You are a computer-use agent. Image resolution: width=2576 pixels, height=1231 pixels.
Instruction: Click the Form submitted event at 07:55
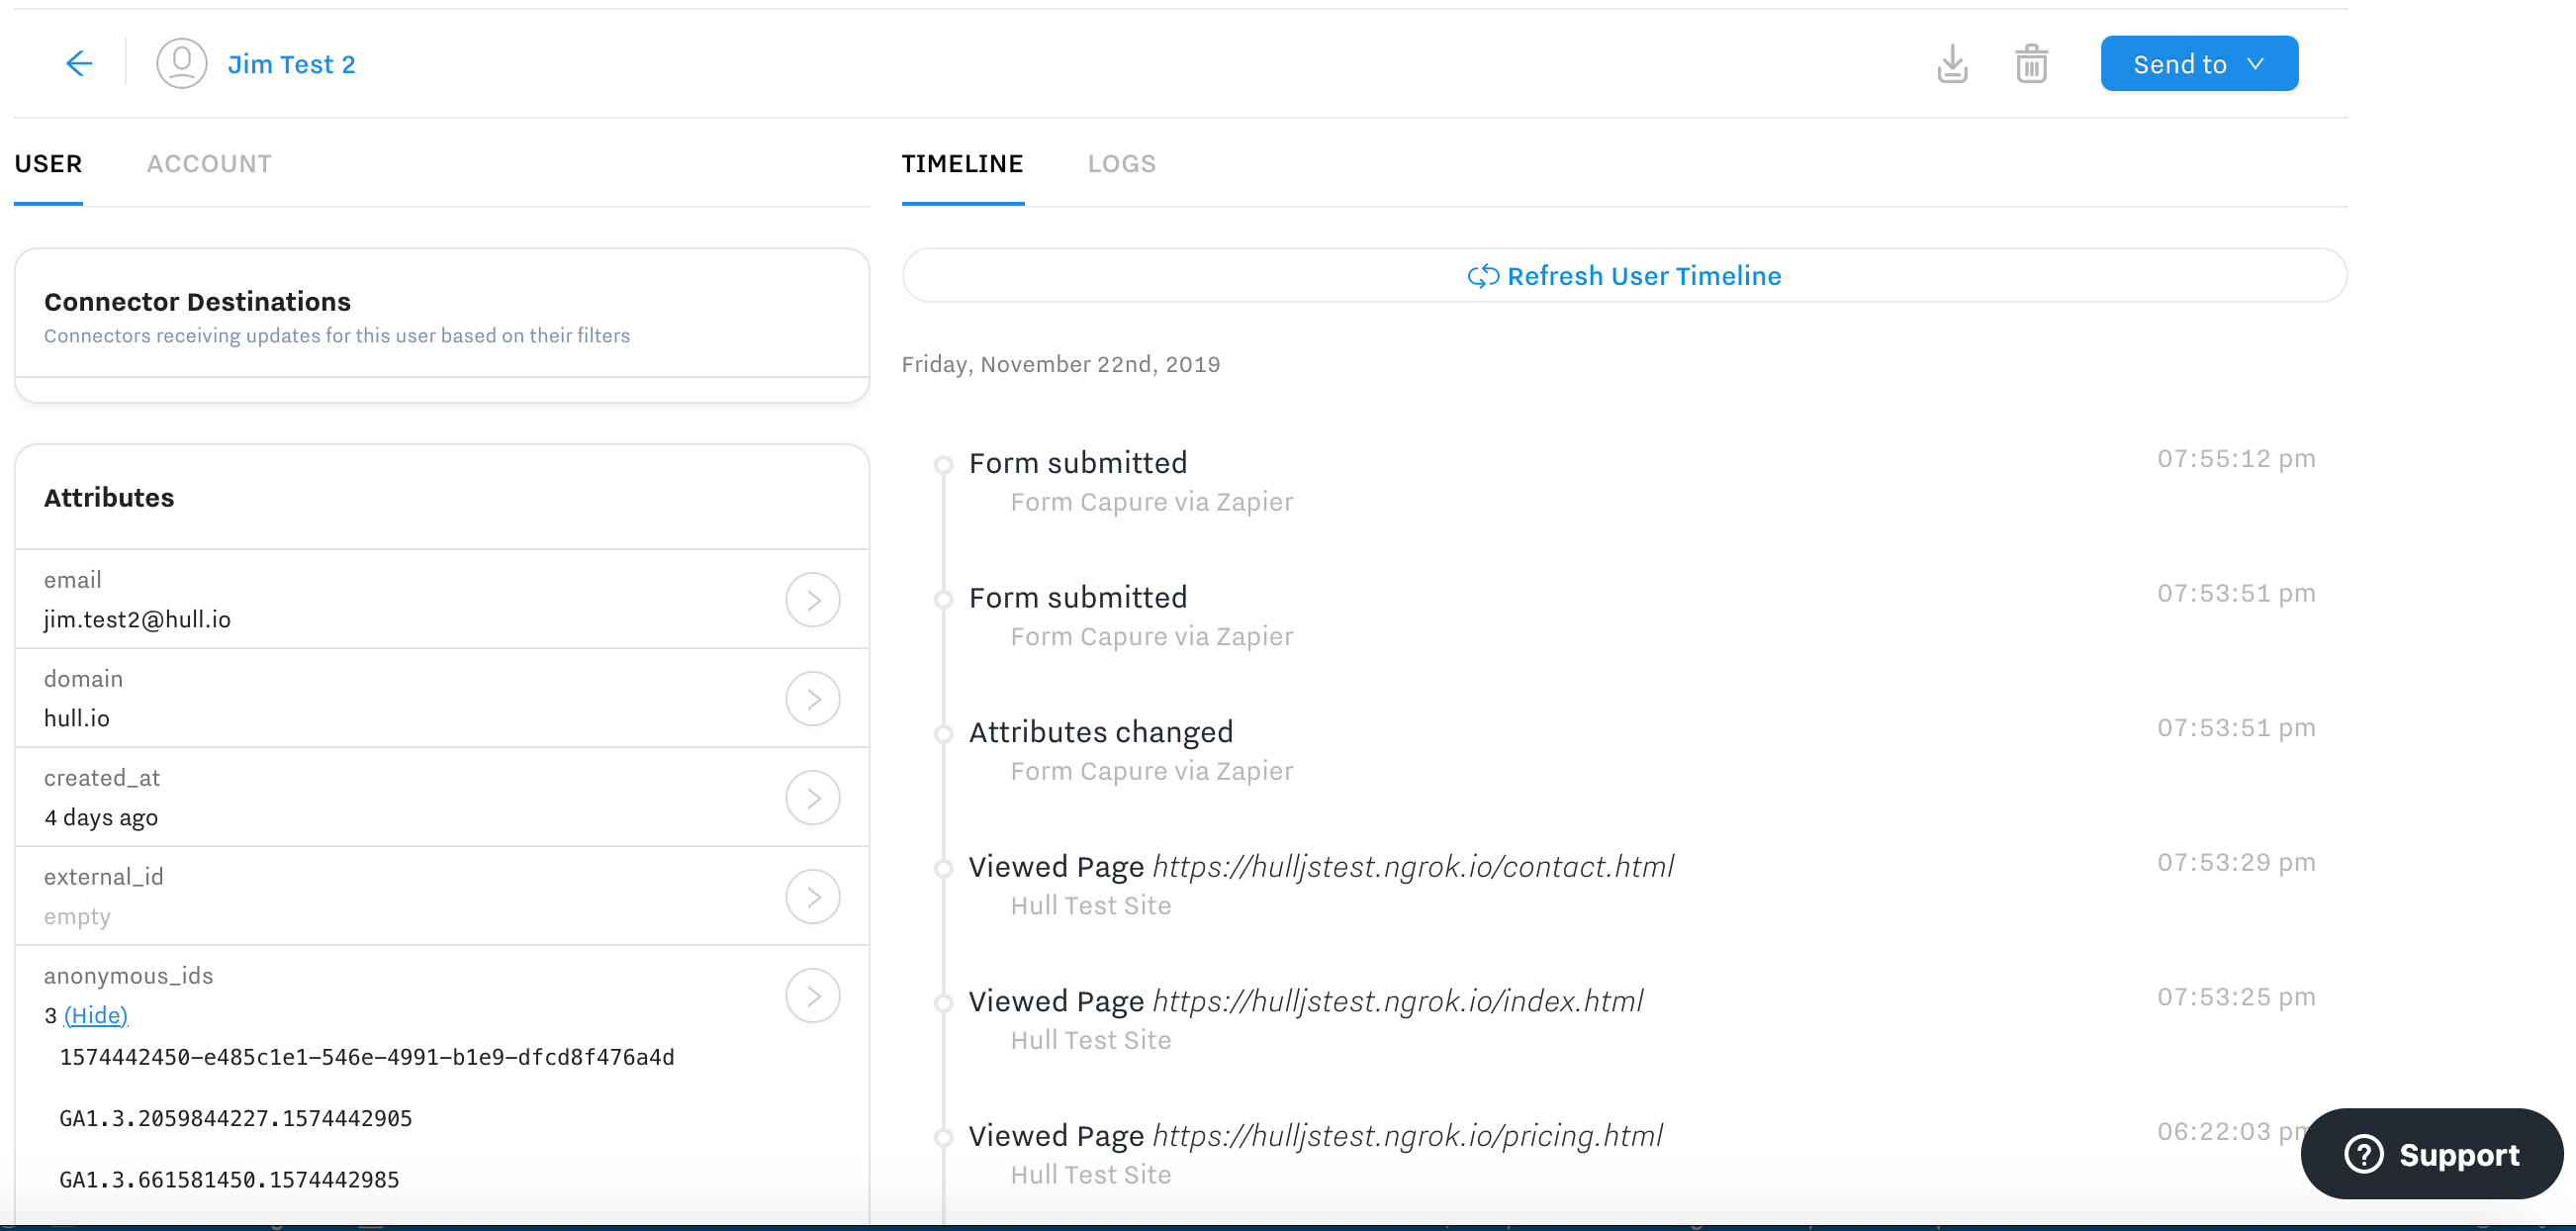click(x=1077, y=462)
